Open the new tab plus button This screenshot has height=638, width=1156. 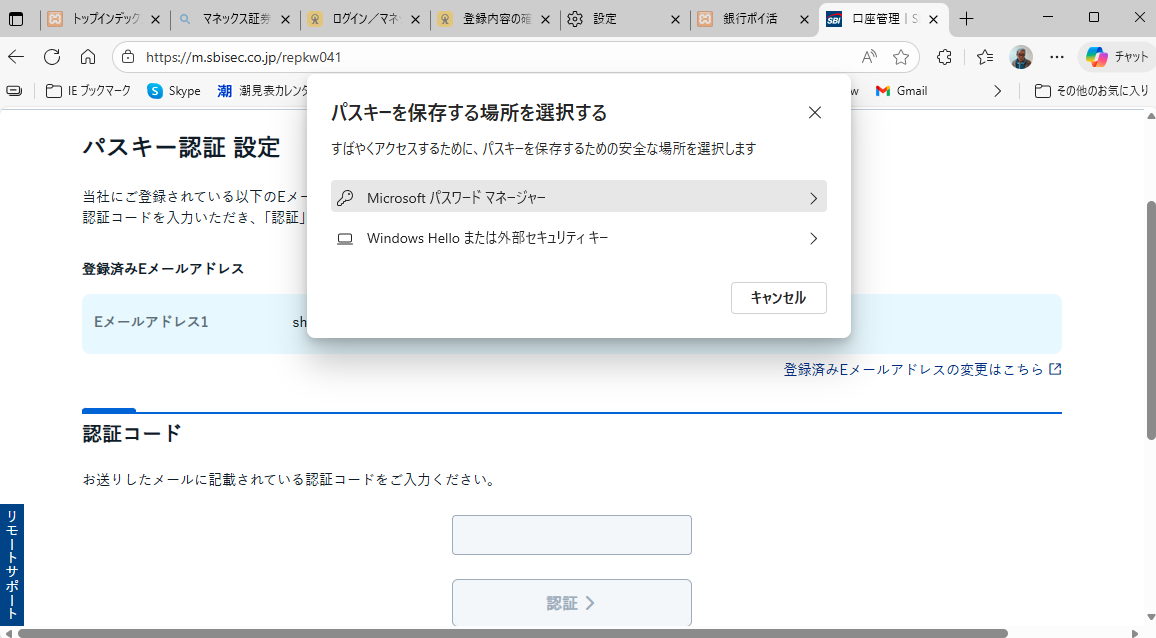(966, 18)
